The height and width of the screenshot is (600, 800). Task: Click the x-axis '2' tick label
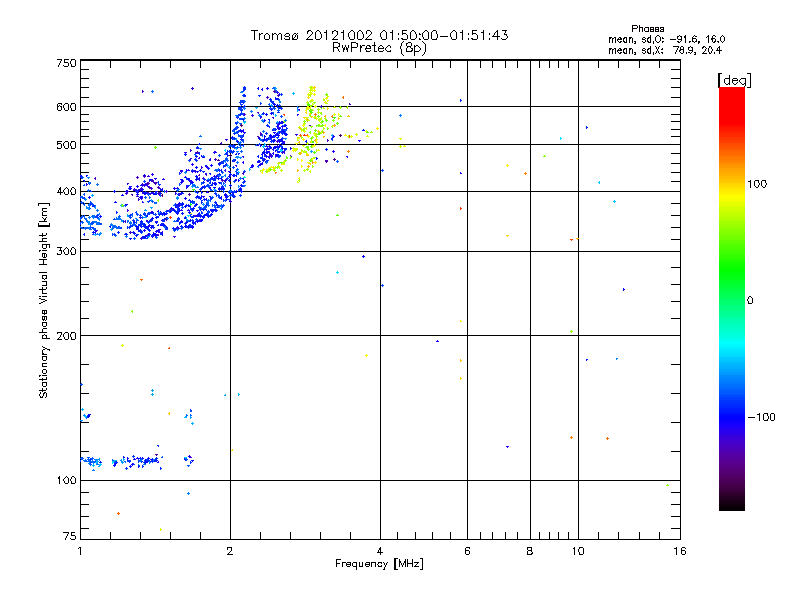pos(230,551)
